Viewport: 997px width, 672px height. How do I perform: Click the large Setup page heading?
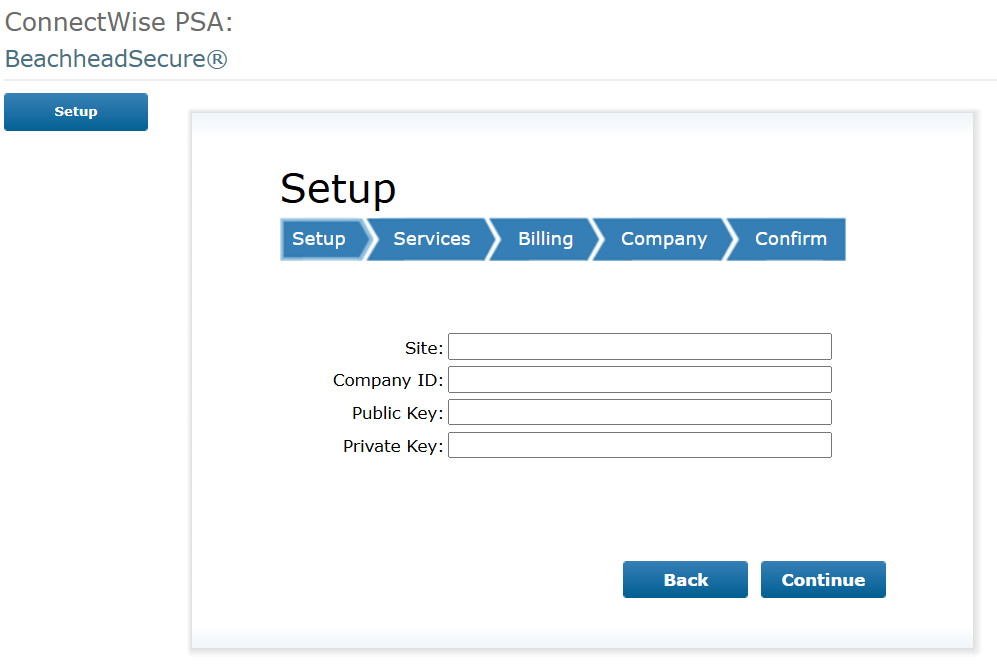click(x=338, y=189)
